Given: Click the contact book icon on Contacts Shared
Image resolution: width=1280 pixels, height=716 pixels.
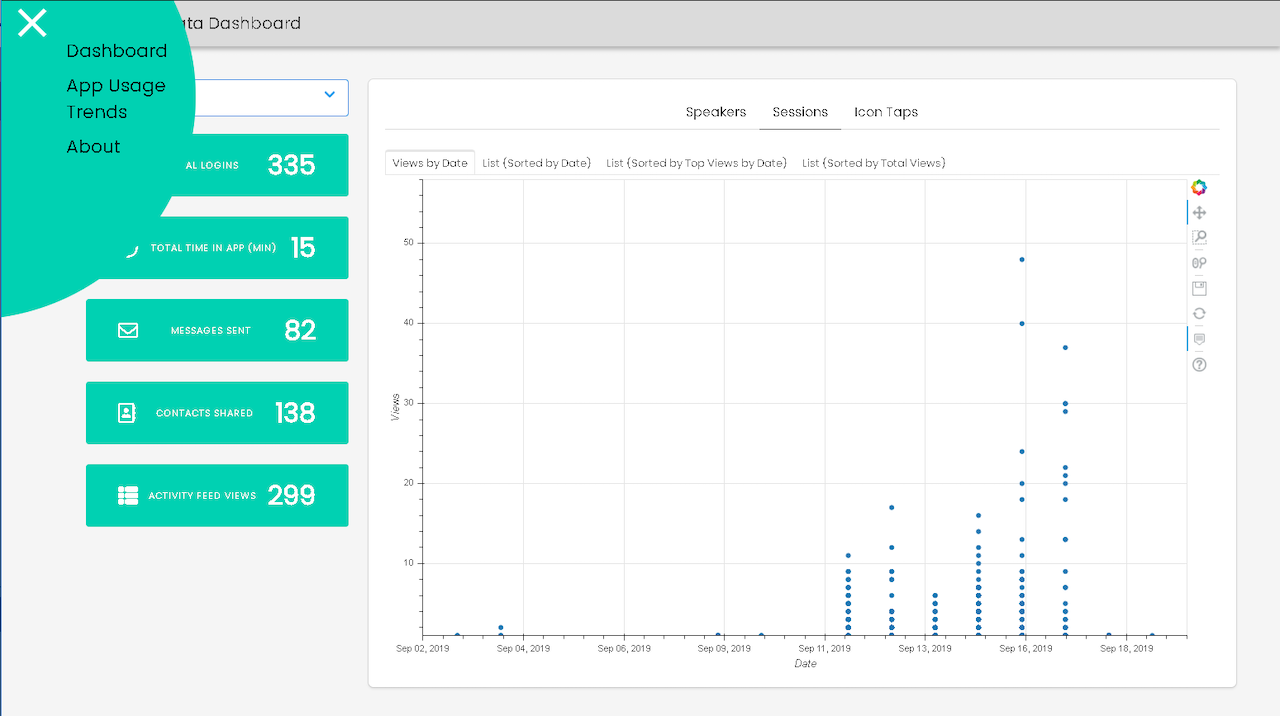Looking at the screenshot, I should [127, 413].
